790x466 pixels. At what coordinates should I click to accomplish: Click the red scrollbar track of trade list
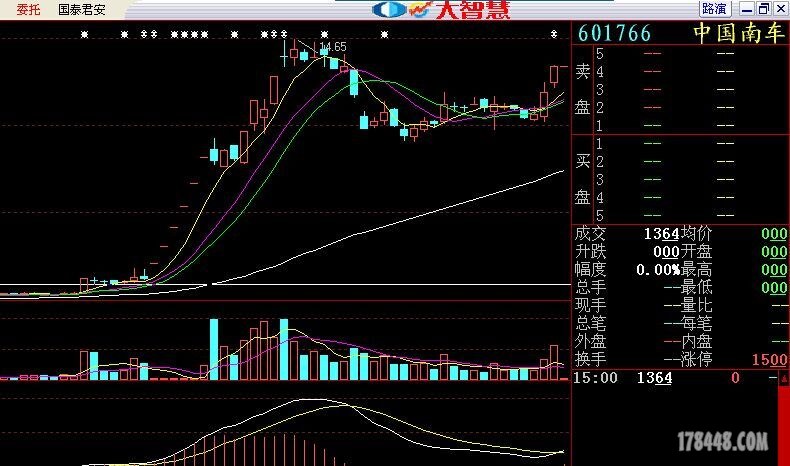782,425
